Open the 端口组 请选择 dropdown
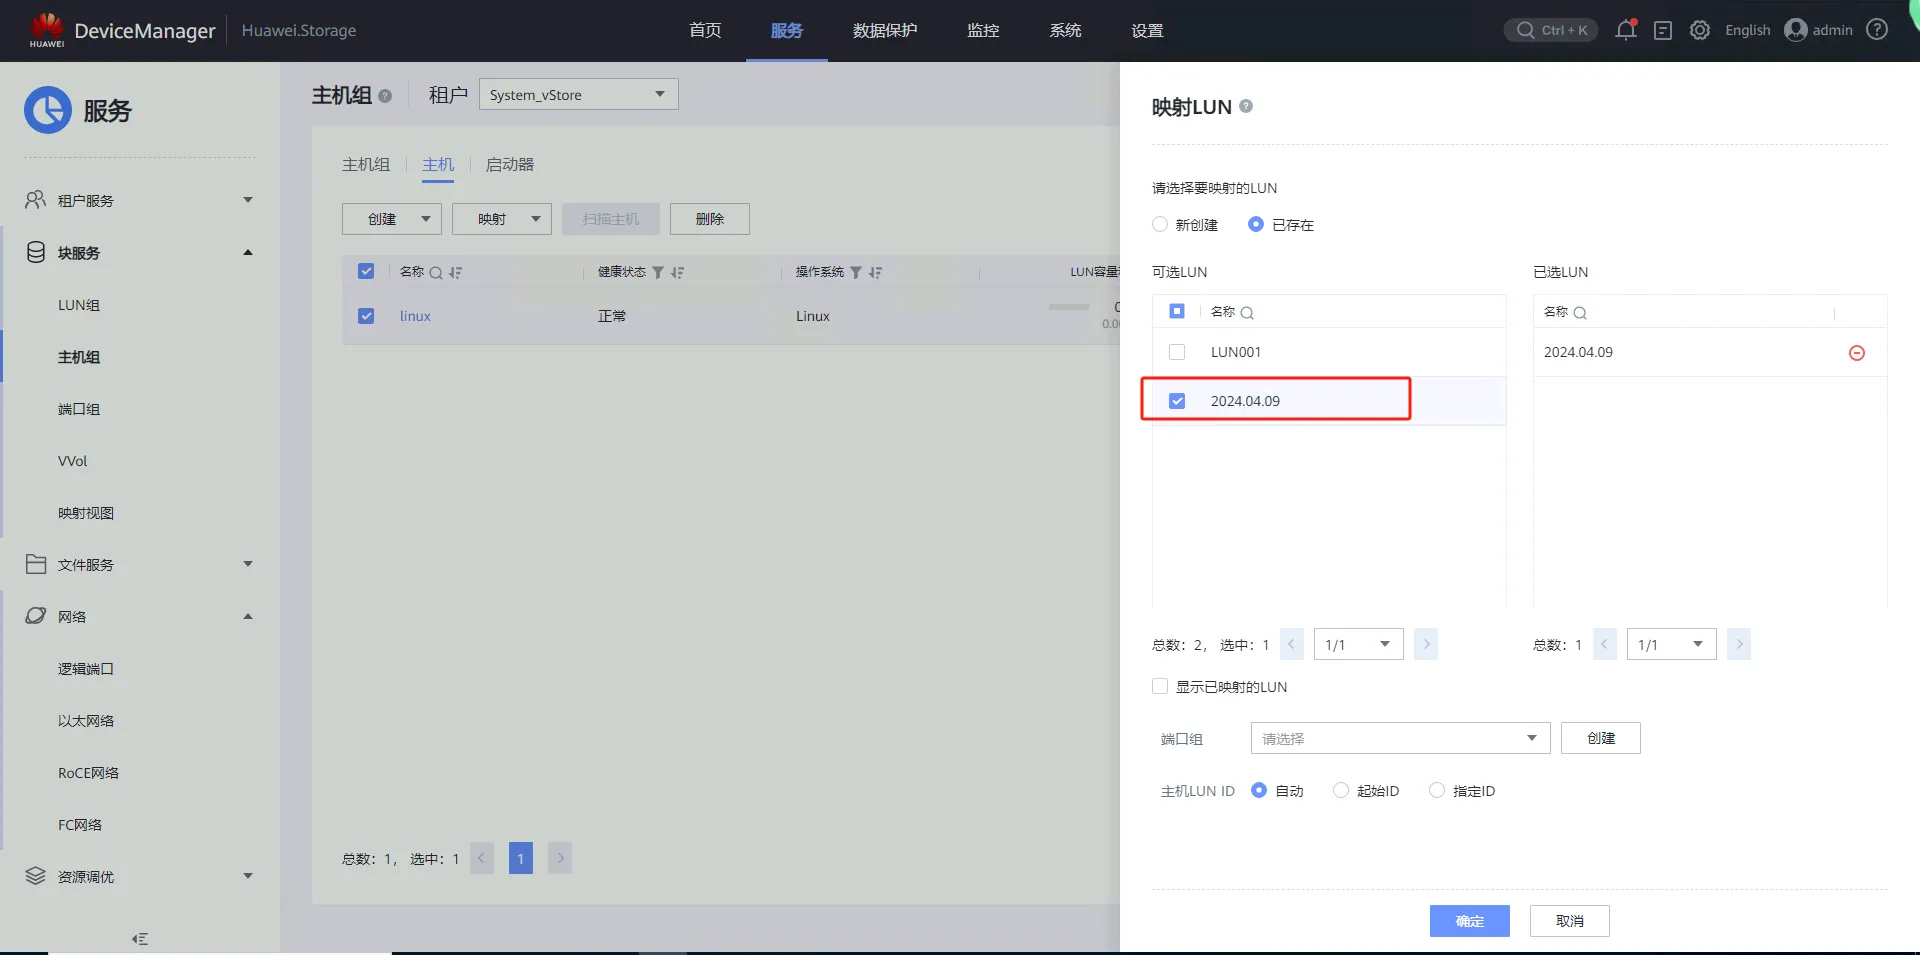The height and width of the screenshot is (955, 1920). 1399,738
